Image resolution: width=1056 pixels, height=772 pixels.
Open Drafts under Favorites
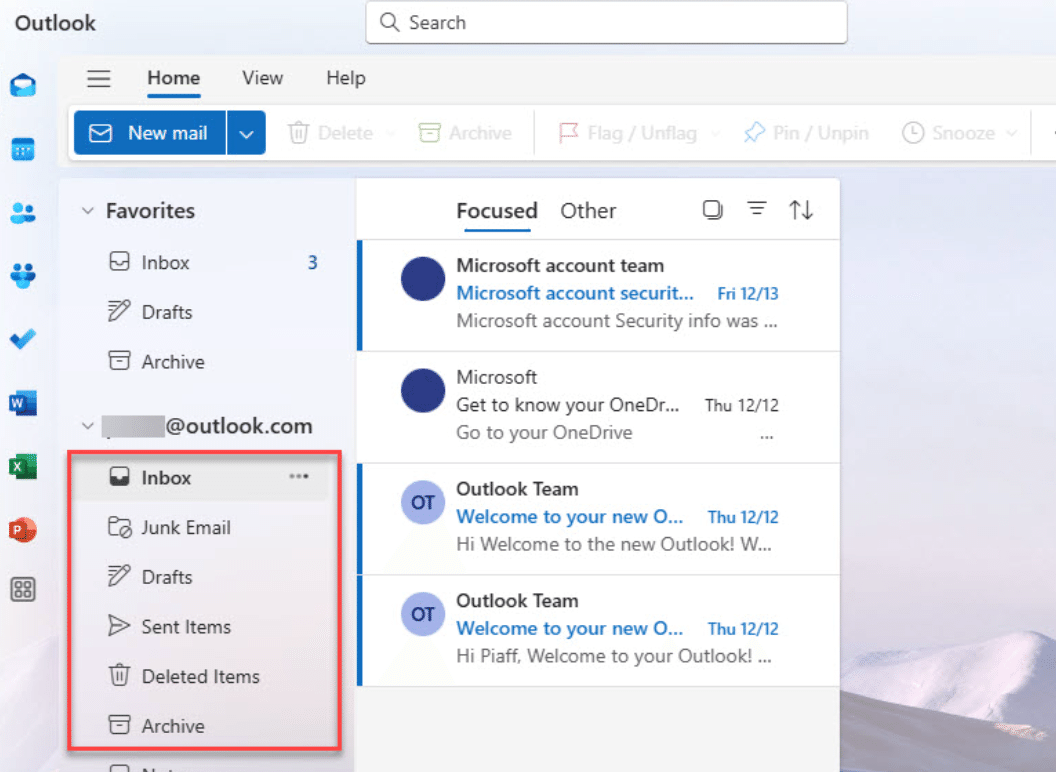point(202,312)
